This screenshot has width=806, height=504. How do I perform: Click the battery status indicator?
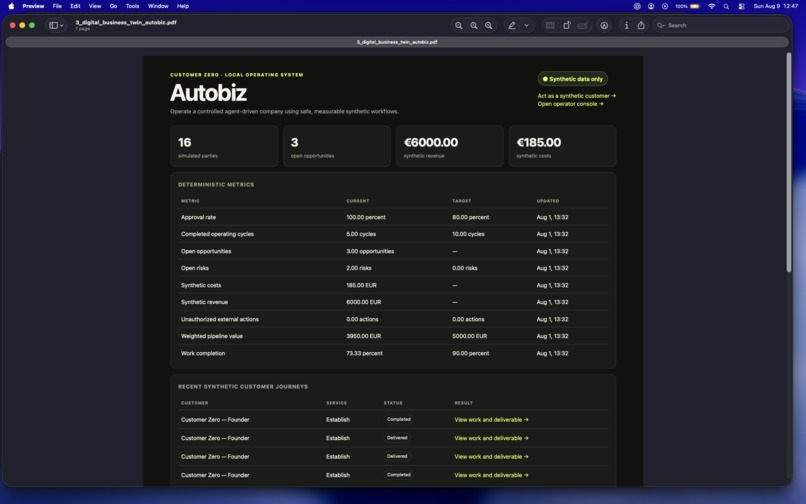click(688, 6)
